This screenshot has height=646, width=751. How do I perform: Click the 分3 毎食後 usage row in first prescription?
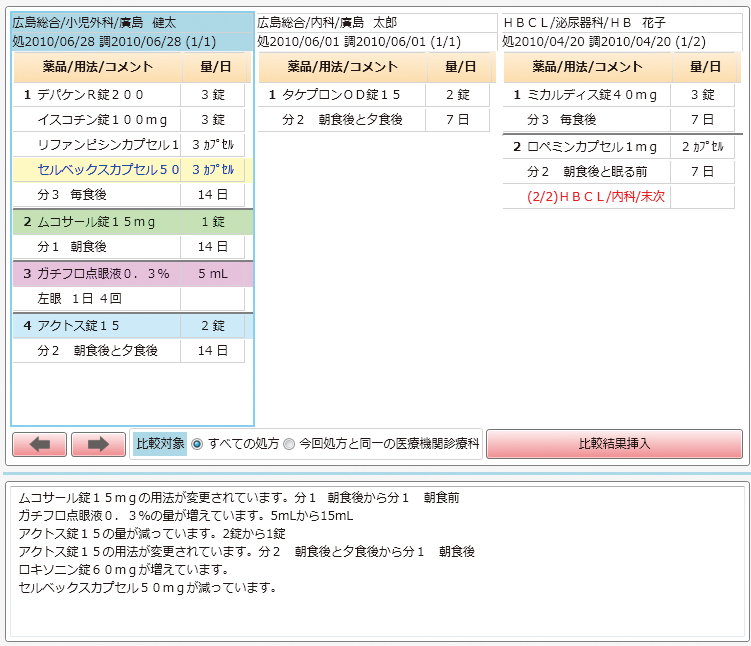click(129, 195)
